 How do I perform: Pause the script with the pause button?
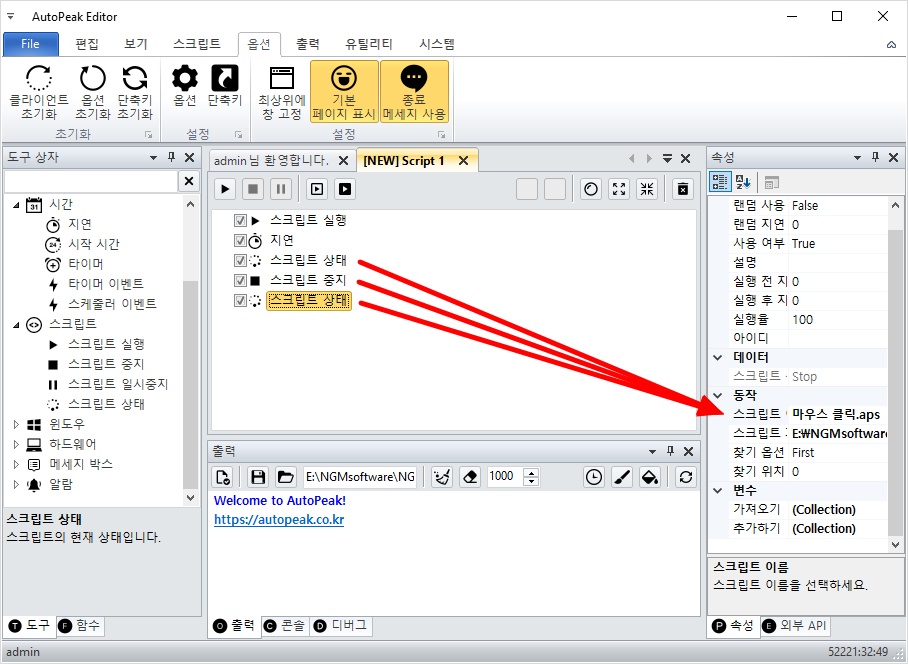281,189
